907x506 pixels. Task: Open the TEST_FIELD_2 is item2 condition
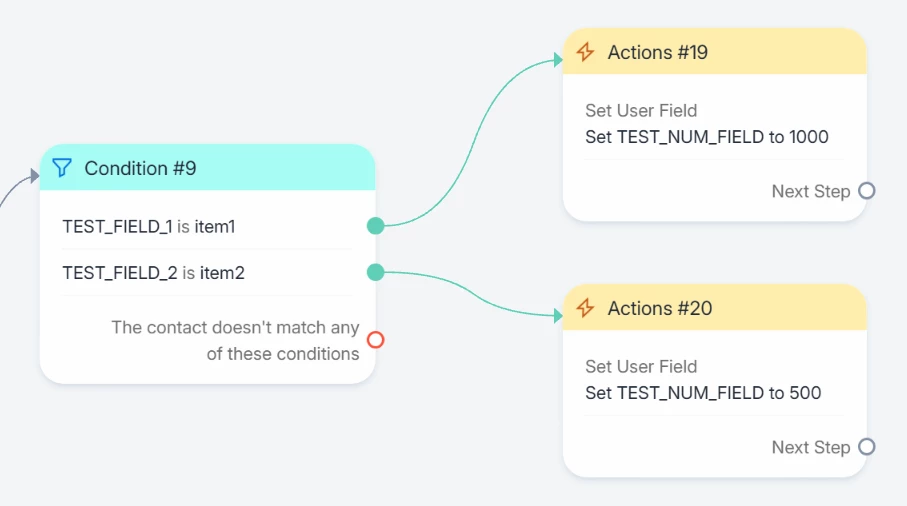pos(153,272)
